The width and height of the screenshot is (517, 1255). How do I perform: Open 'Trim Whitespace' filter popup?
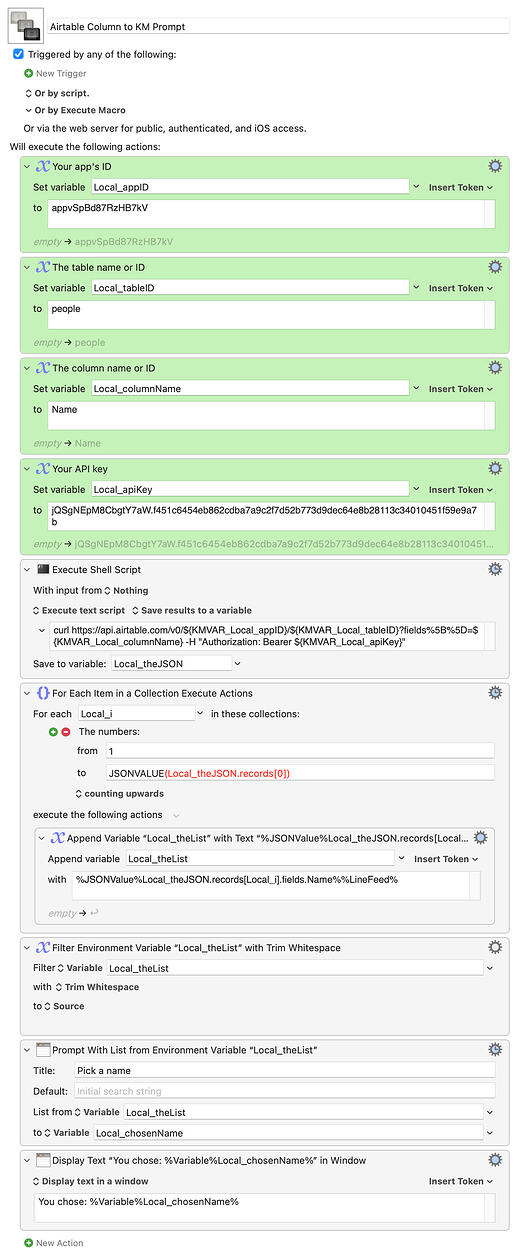pyautogui.click(x=99, y=987)
